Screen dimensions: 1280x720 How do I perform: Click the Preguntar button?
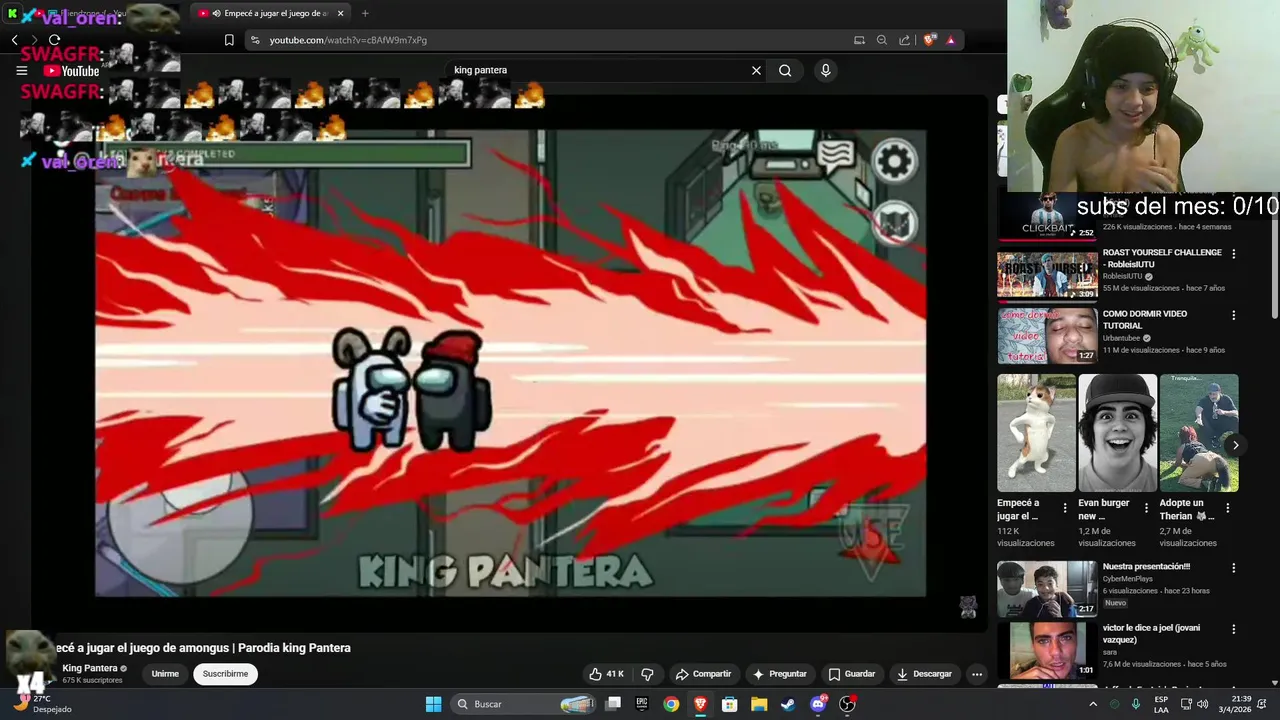(x=780, y=674)
